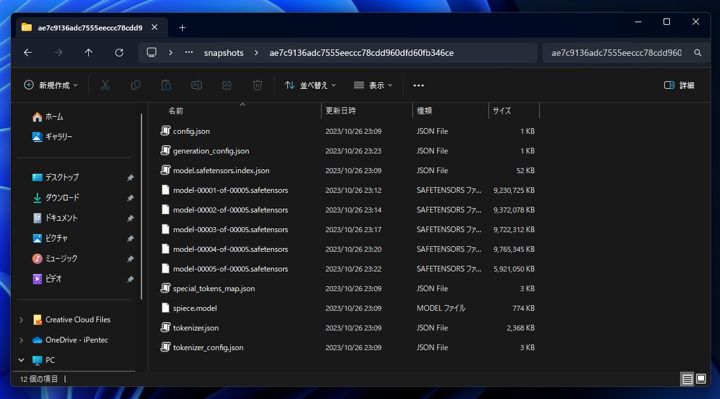The height and width of the screenshot is (399, 720).
Task: Open the 表示 view dropdown
Action: point(373,85)
